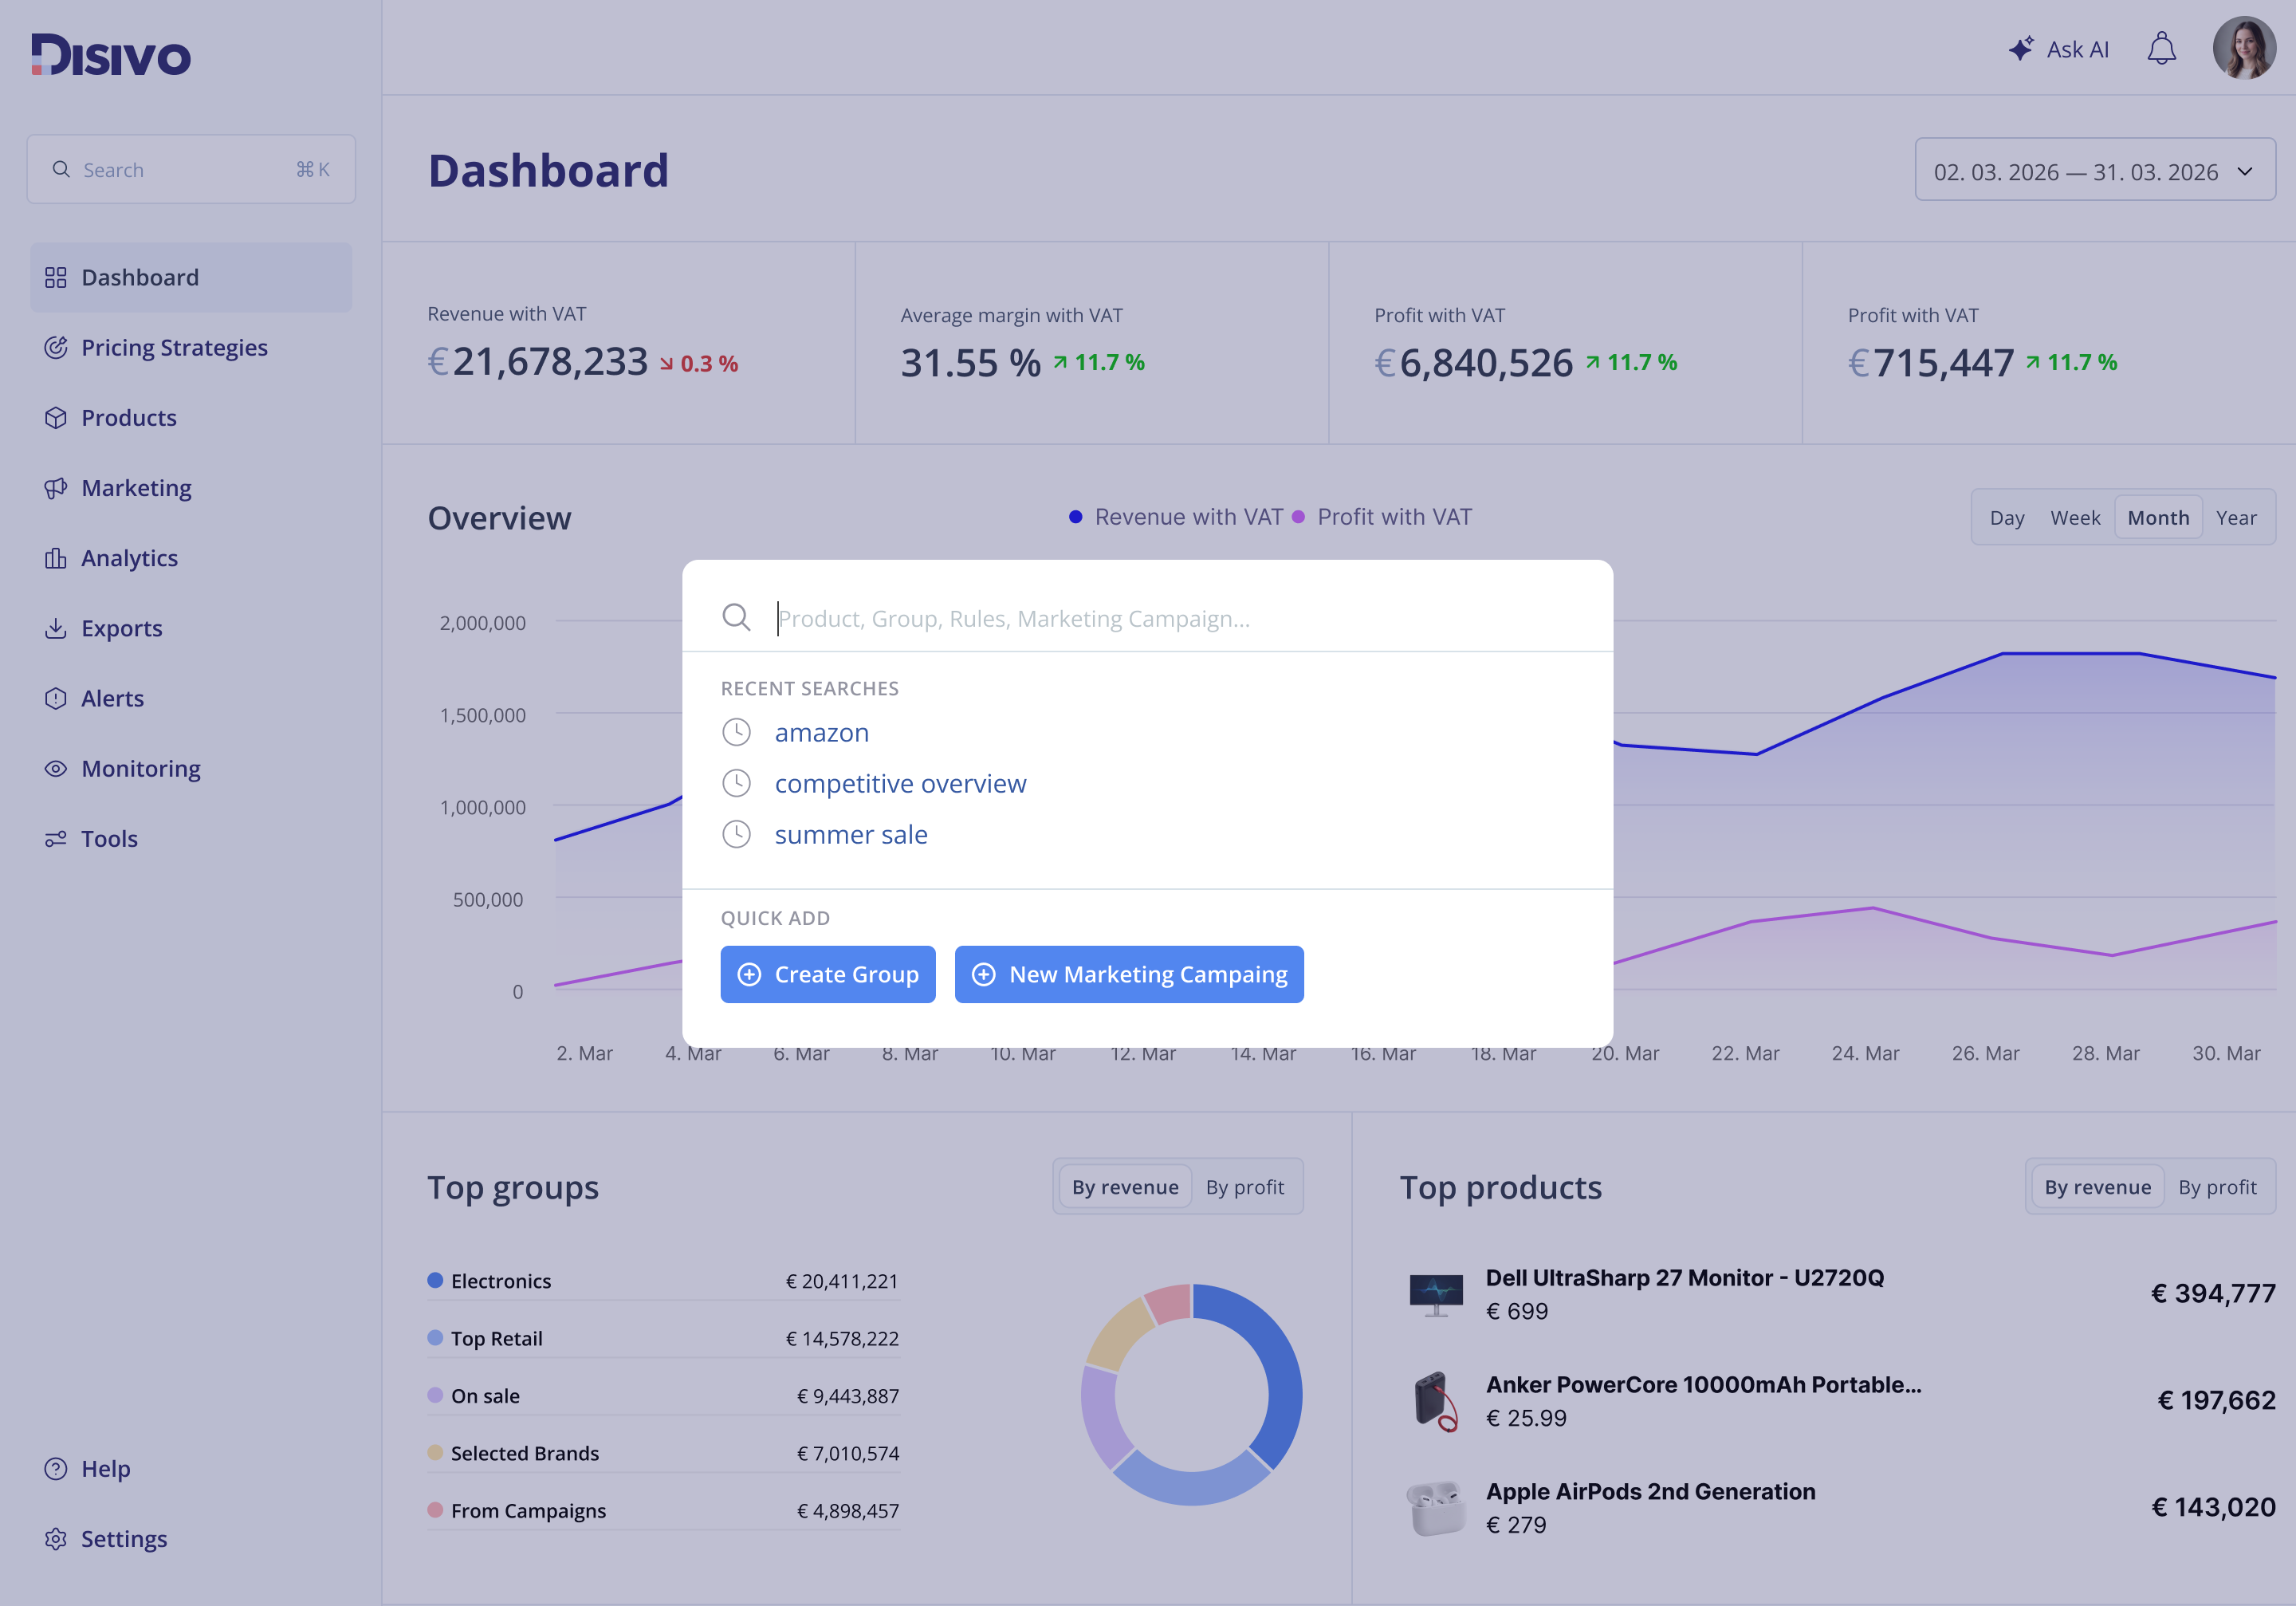Click magnifier icon in search modal
The image size is (2296, 1606).
pyautogui.click(x=736, y=617)
